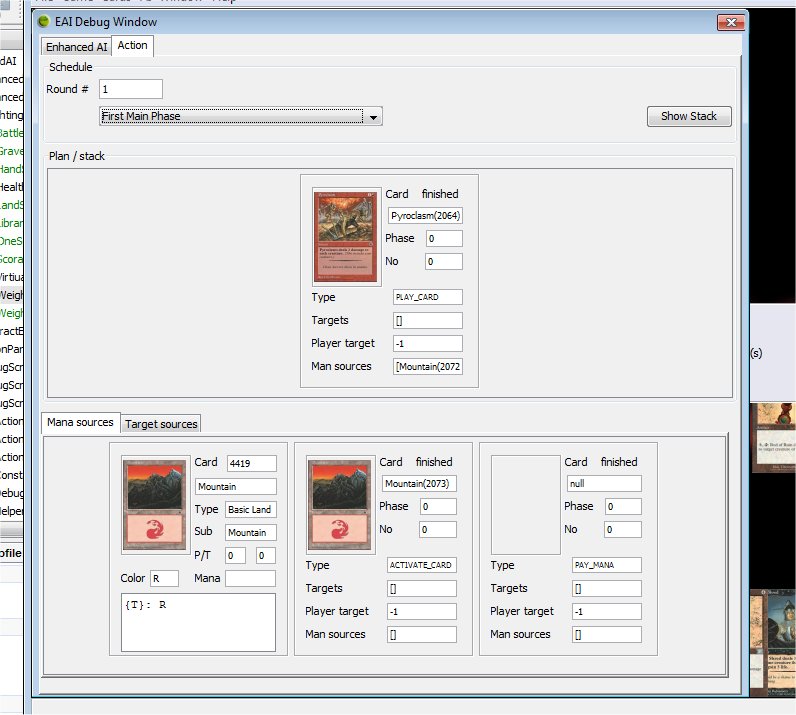
Task: Click the Sub field showing Mountain
Action: (x=250, y=532)
